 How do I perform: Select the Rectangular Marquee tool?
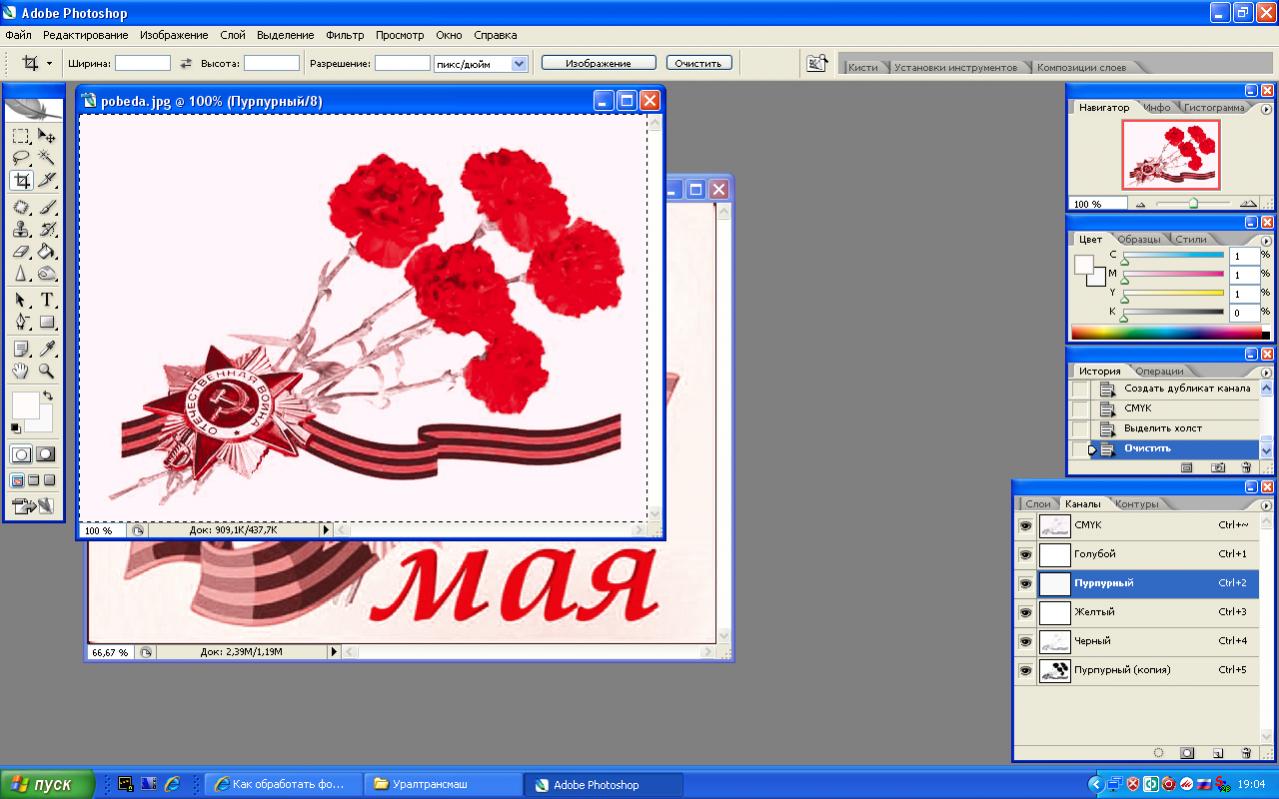(21, 136)
